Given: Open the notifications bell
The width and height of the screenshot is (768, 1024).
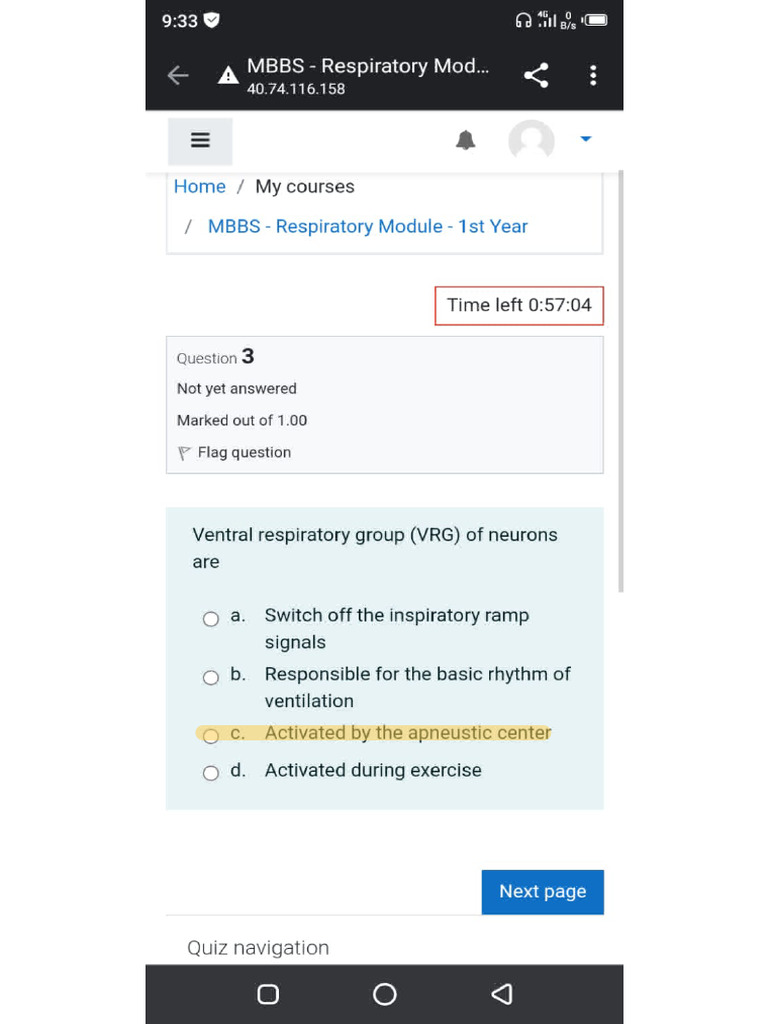Looking at the screenshot, I should pos(465,141).
